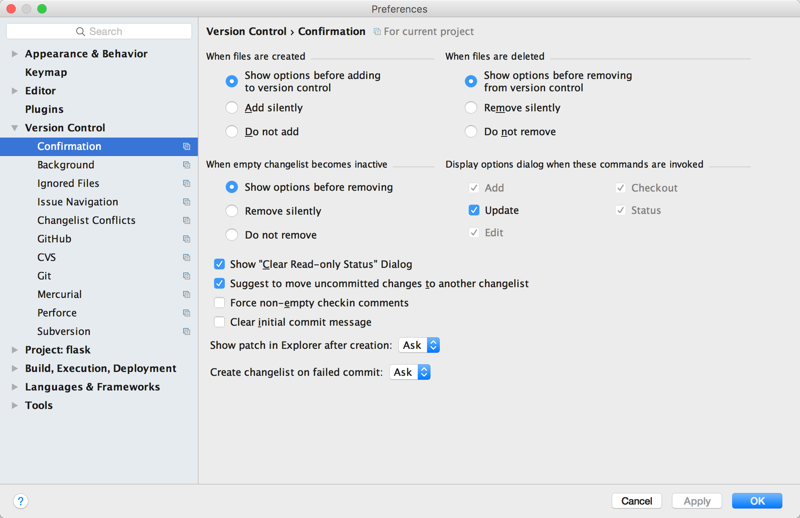Click the project-level icon beside Git
Screen dimensions: 800x518
click(x=186, y=276)
